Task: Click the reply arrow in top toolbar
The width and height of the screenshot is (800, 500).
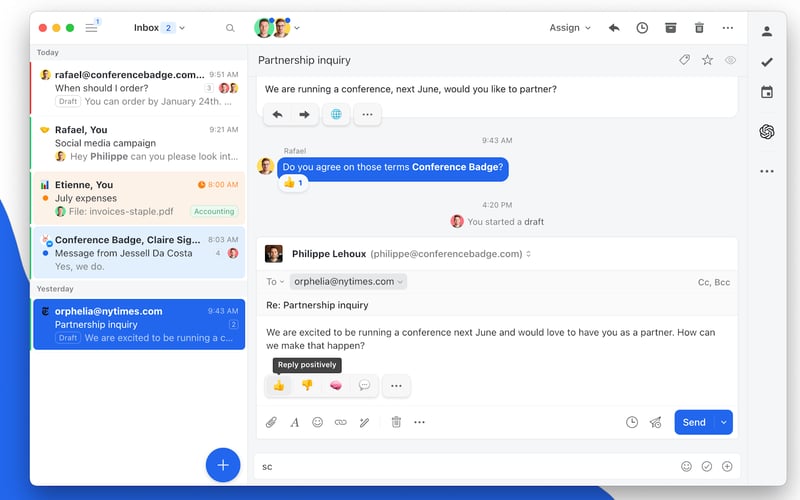Action: (x=614, y=28)
